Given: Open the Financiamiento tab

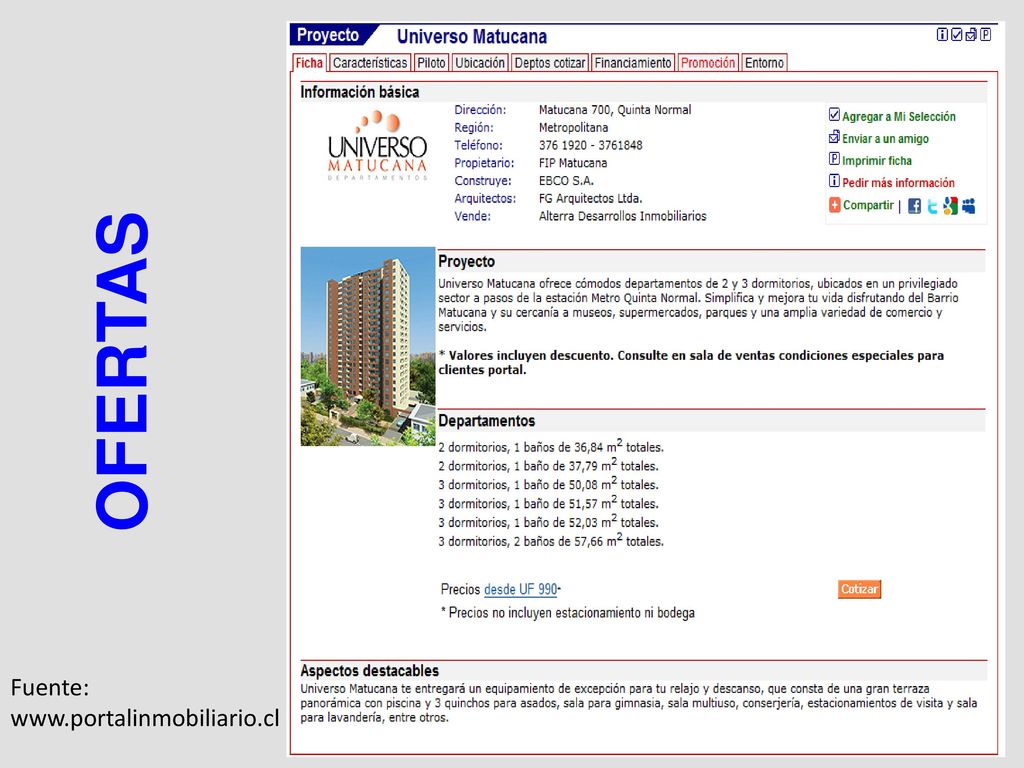Looking at the screenshot, I should coord(633,63).
